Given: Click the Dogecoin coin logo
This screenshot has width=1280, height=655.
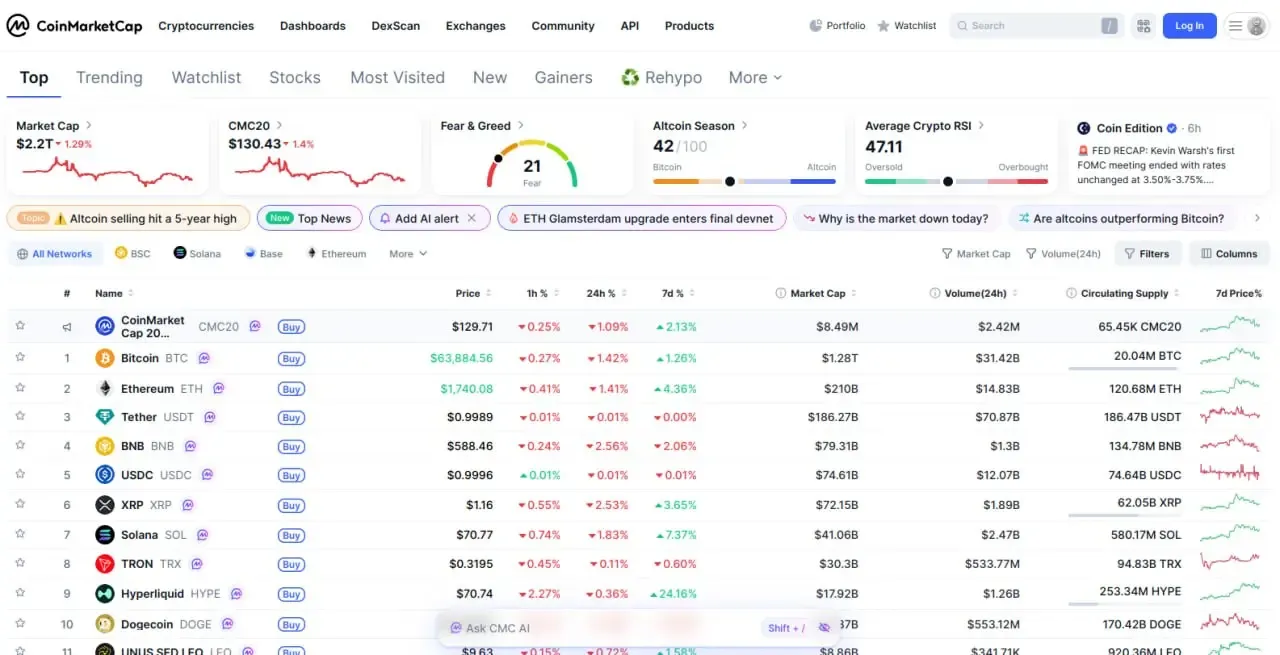Looking at the screenshot, I should [104, 624].
